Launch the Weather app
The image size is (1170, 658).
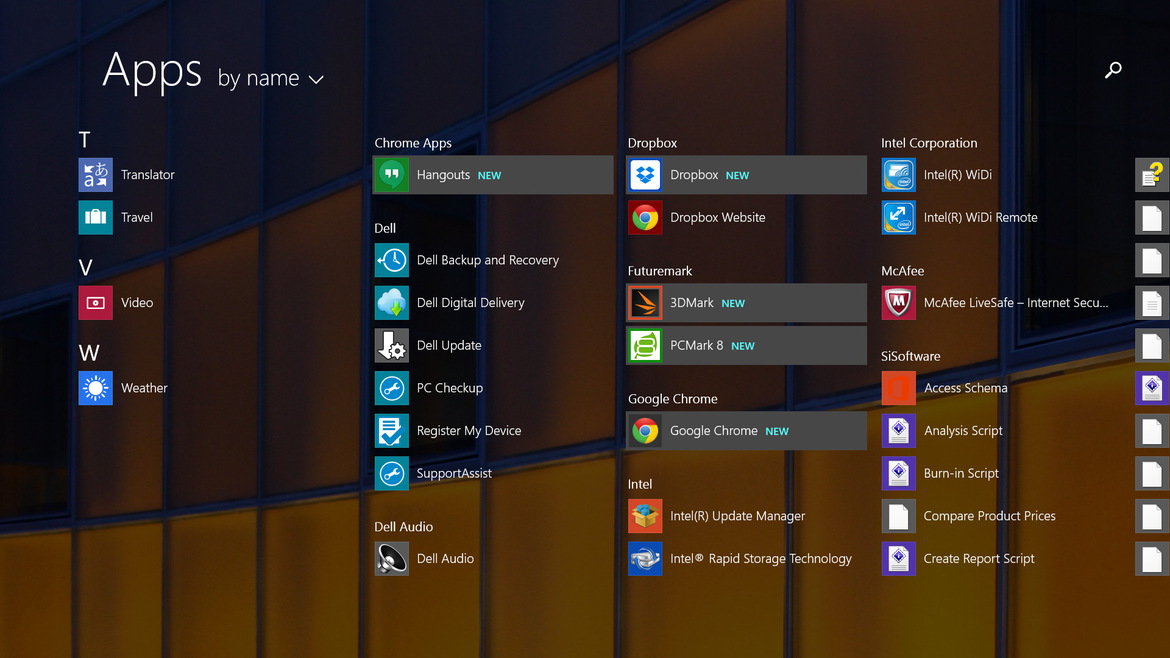pos(124,388)
